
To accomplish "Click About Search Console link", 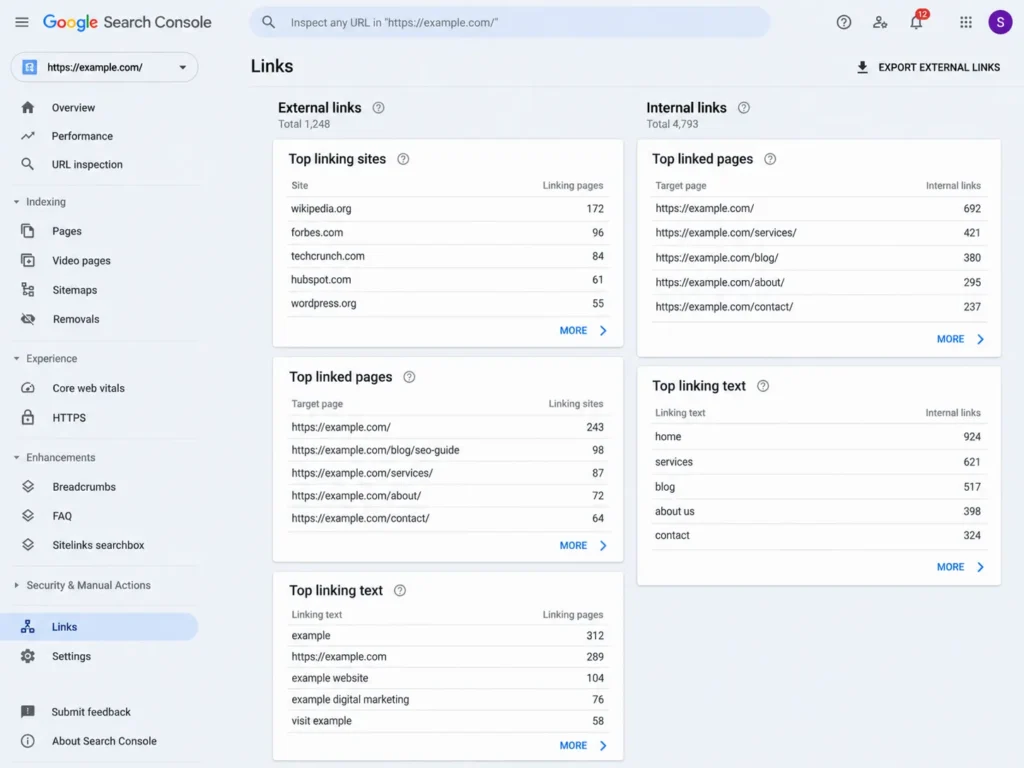I will (x=104, y=741).
